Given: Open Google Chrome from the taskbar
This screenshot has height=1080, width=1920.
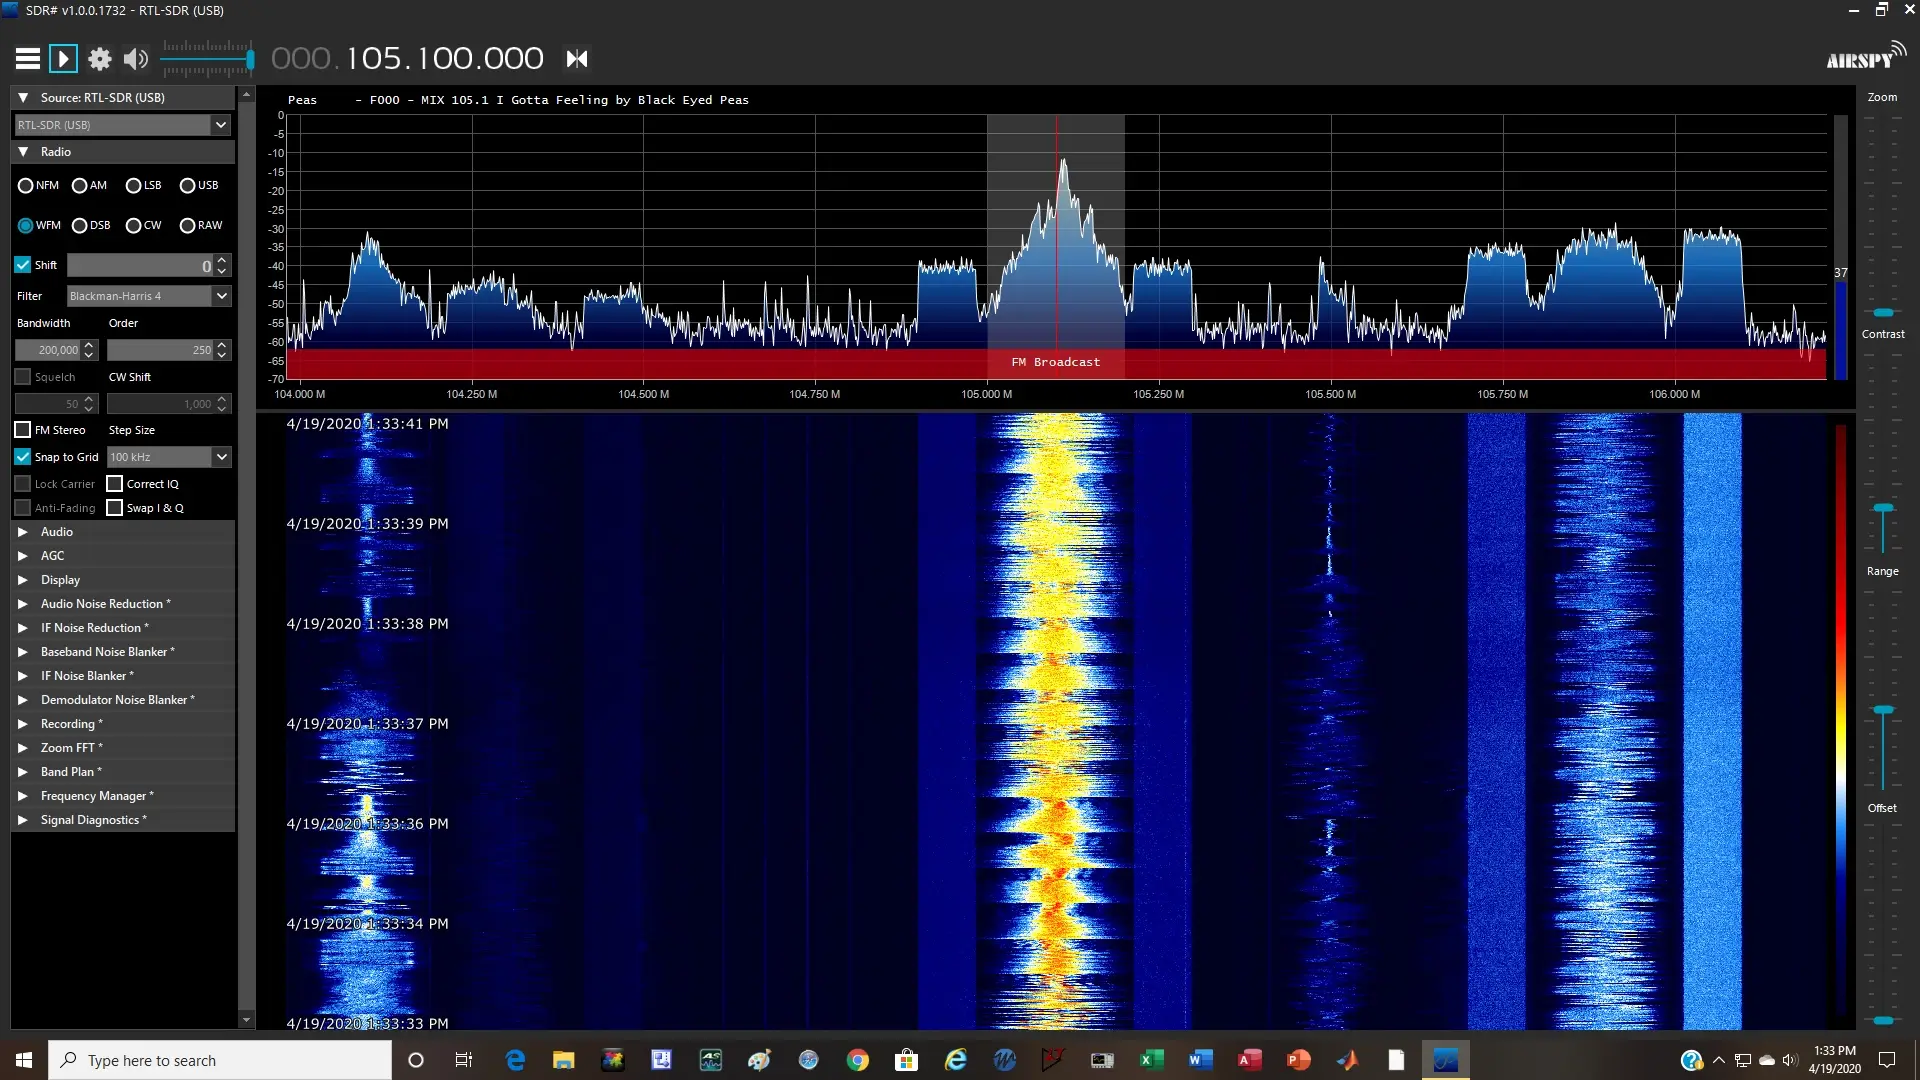Looking at the screenshot, I should [858, 1059].
